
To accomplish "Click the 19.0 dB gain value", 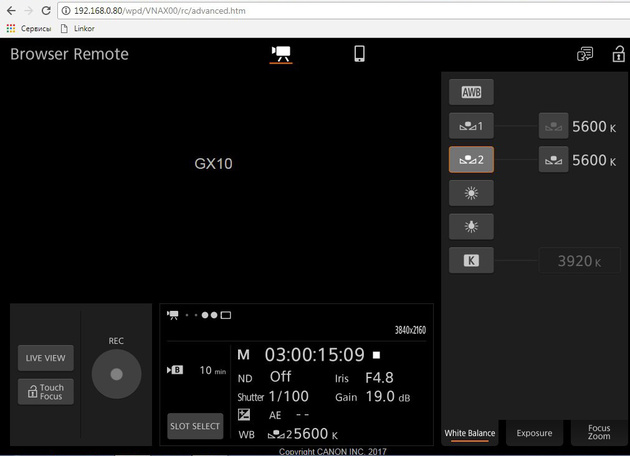I will pyautogui.click(x=388, y=397).
